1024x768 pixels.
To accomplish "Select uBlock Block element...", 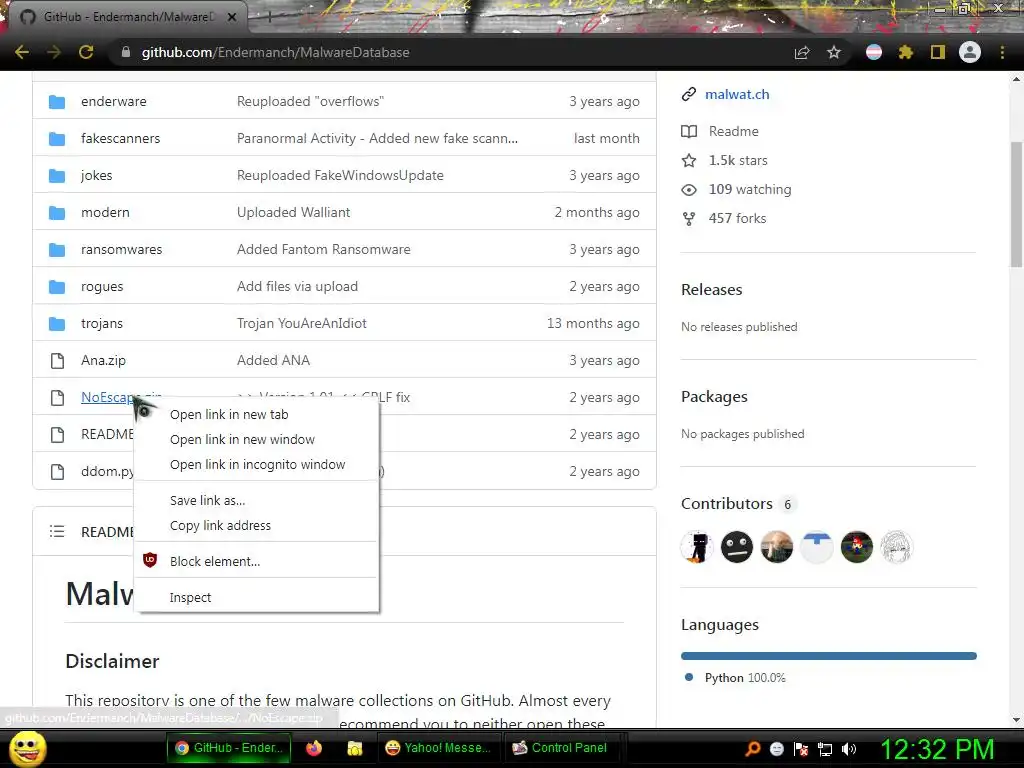I will pyautogui.click(x=256, y=561).
